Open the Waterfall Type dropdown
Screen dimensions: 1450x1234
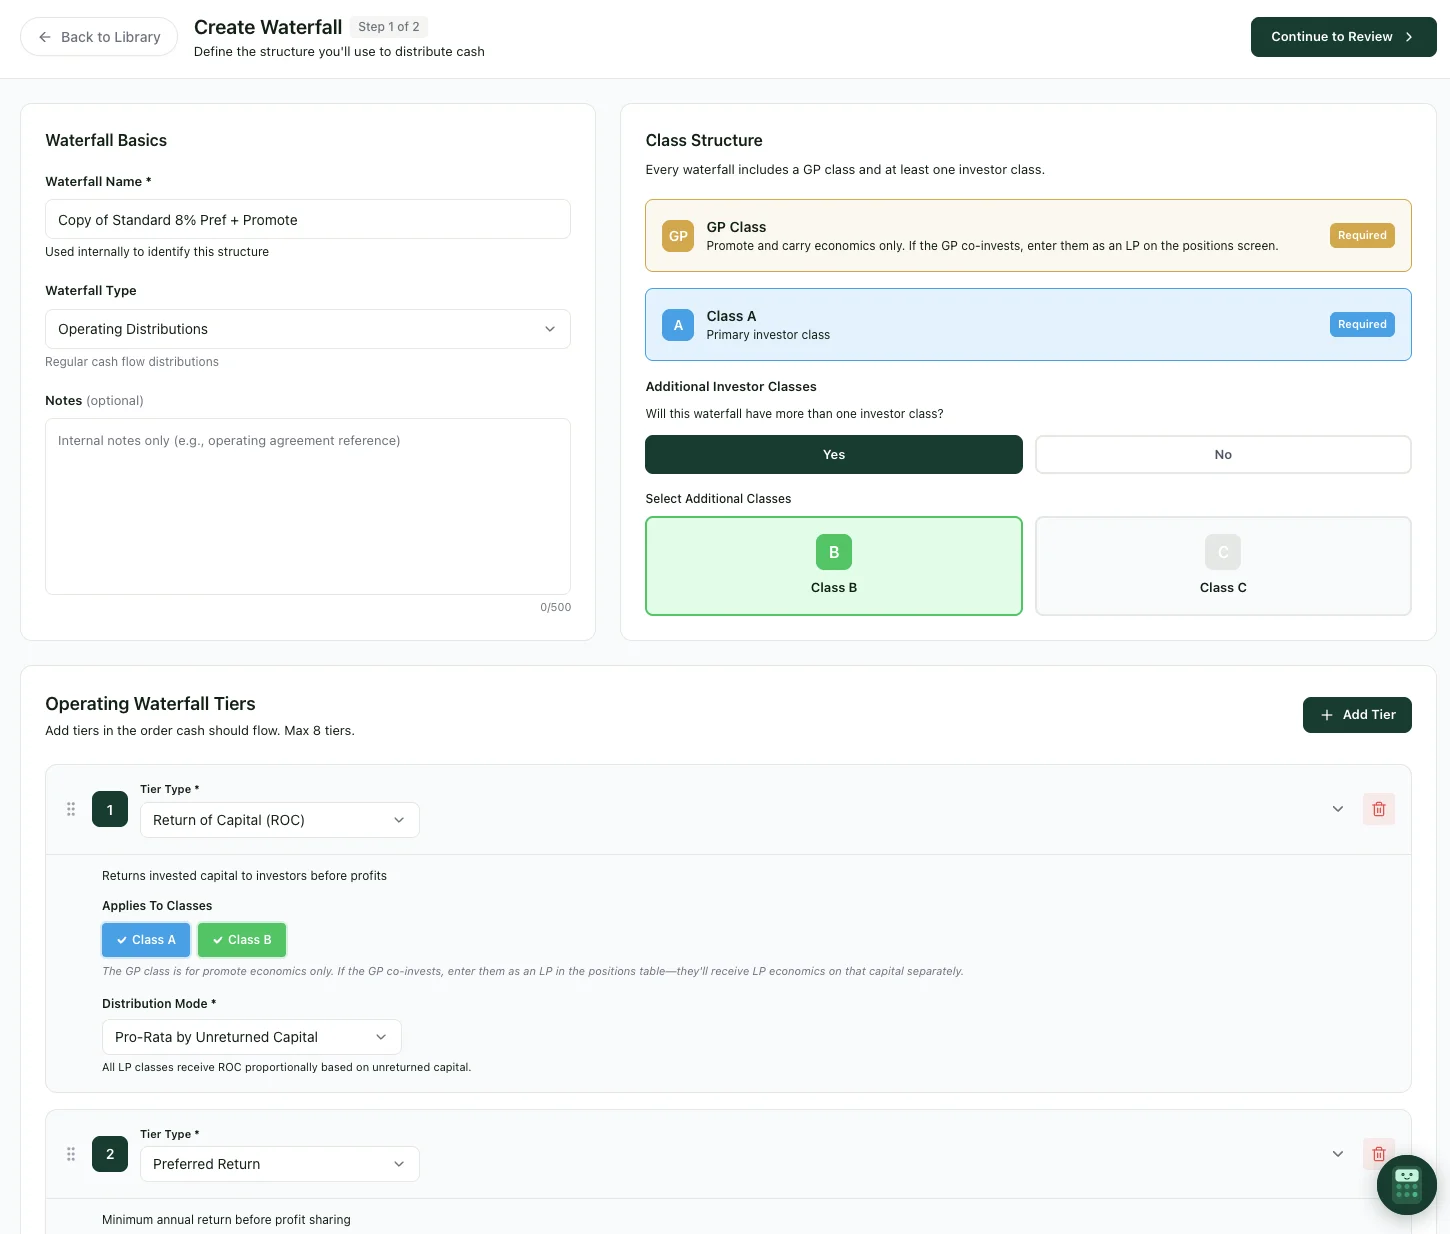pos(307,328)
